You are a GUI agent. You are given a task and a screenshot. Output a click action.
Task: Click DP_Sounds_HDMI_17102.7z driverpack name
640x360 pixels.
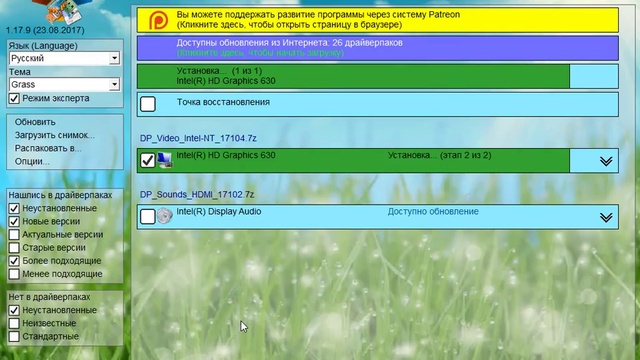[197, 195]
